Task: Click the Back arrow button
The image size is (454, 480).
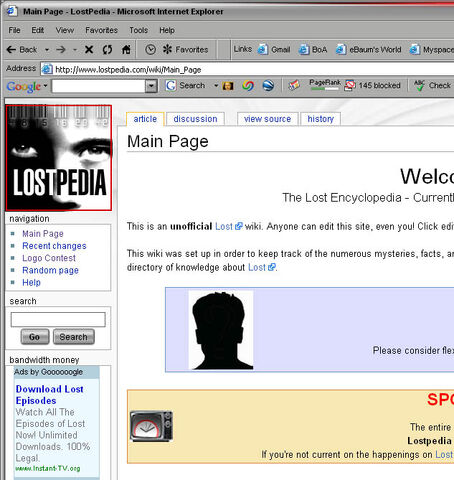Action: tap(22, 50)
